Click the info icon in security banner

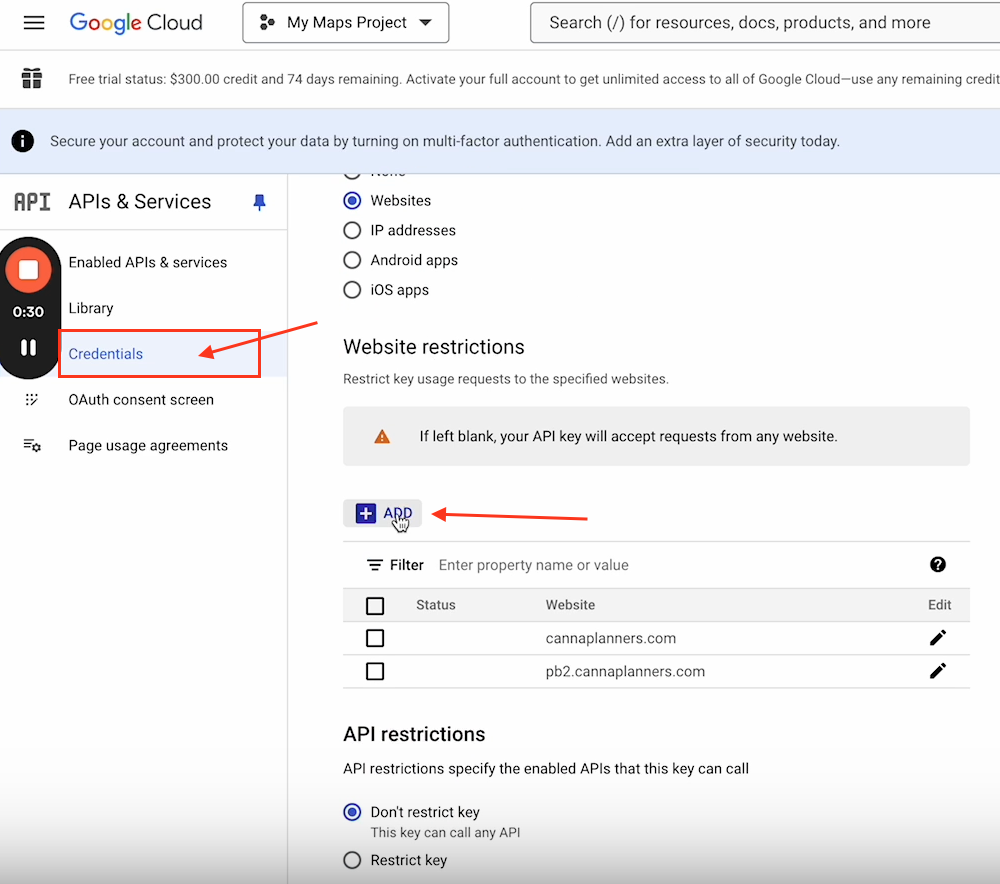coord(22,141)
